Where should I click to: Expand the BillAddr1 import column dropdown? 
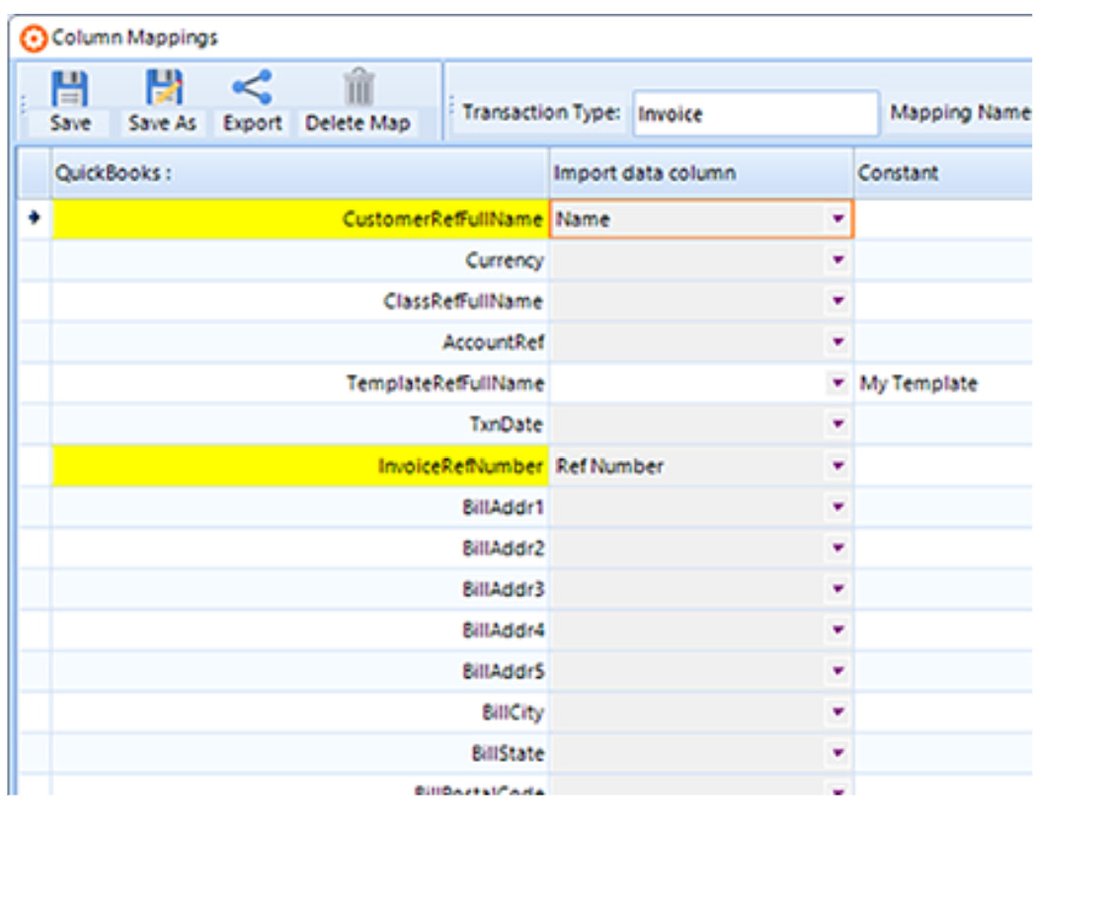tap(838, 506)
